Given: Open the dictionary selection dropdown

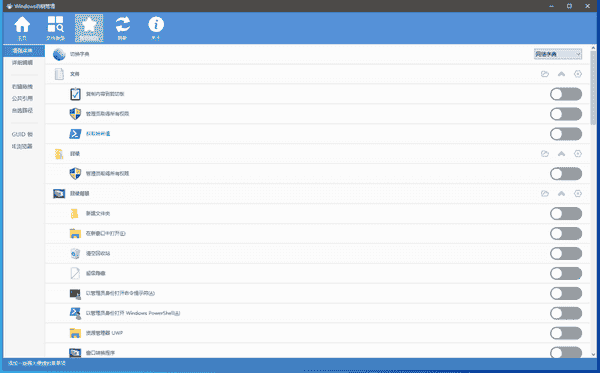Looking at the screenshot, I should point(558,54).
